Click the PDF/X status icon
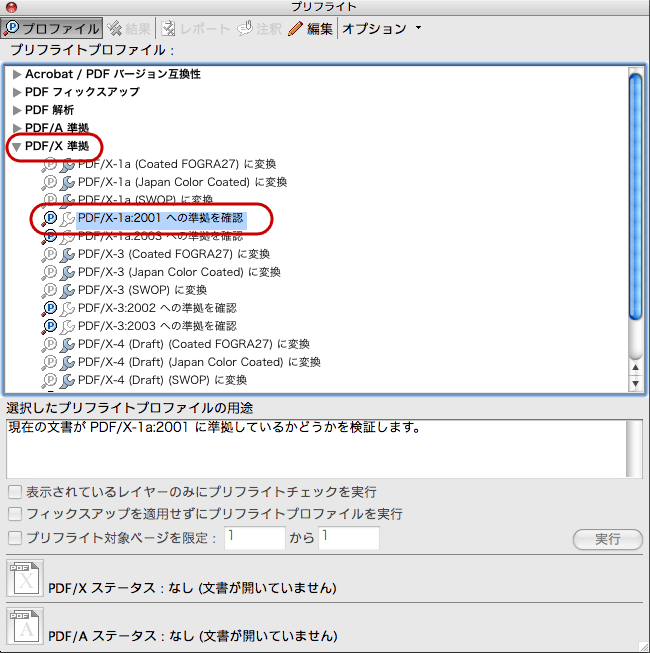The width and height of the screenshot is (650, 653). tap(25, 578)
